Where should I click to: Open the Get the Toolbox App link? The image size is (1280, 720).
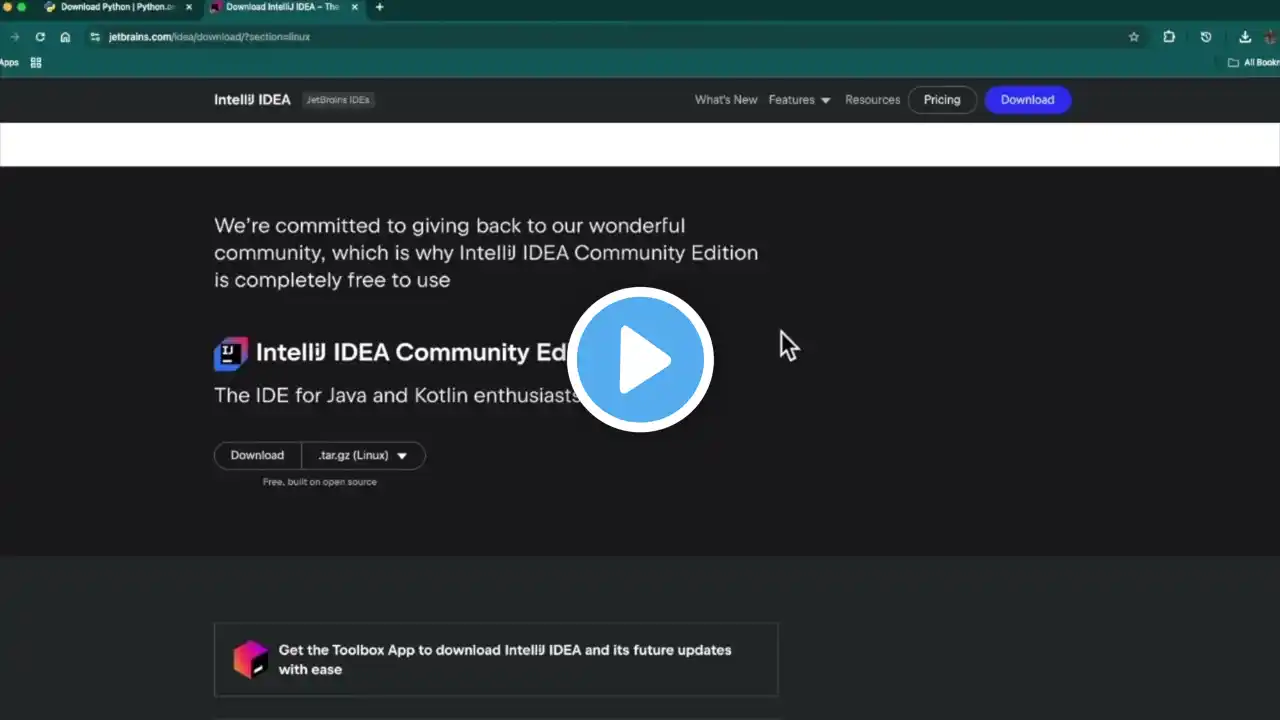[496, 660]
